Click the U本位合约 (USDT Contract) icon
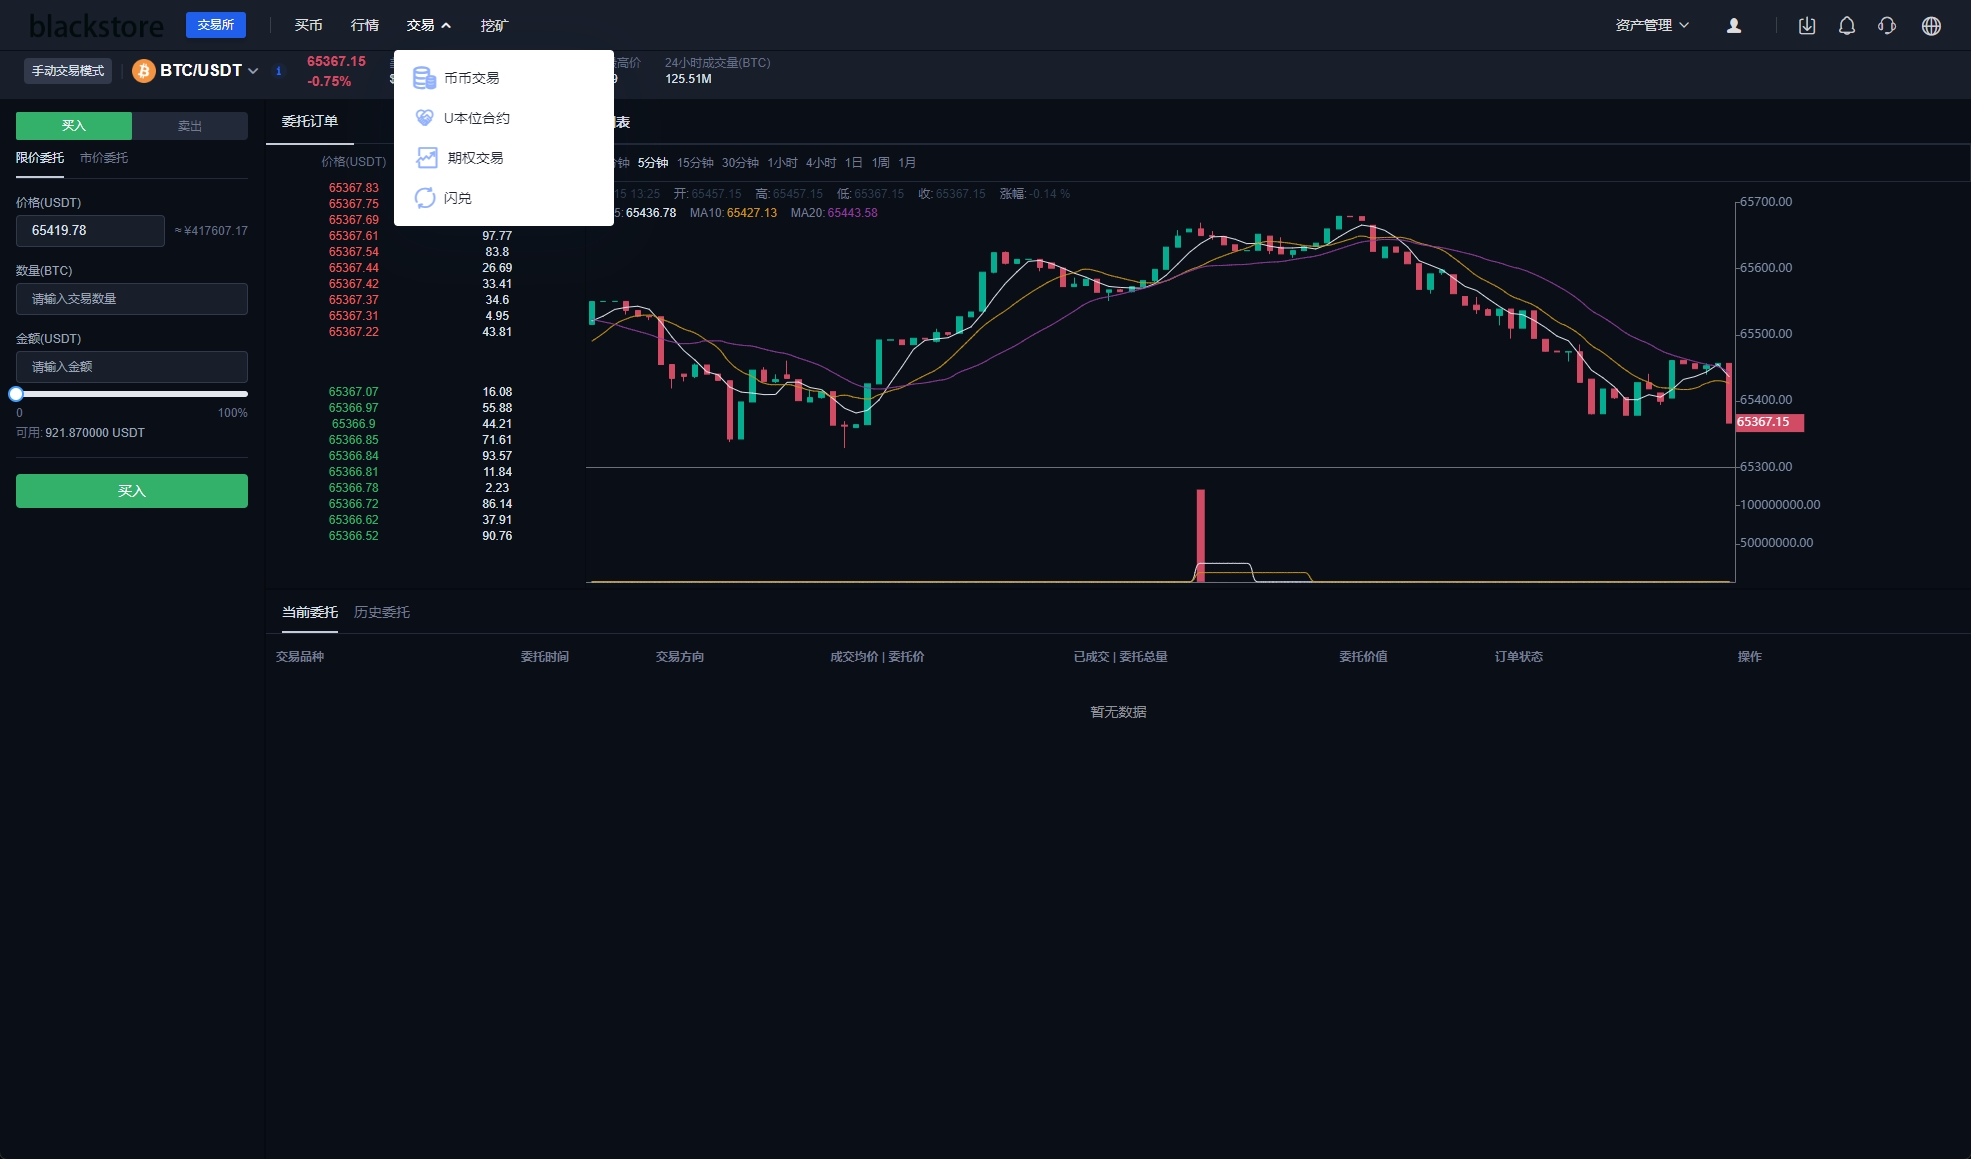The image size is (1971, 1159). pyautogui.click(x=425, y=117)
